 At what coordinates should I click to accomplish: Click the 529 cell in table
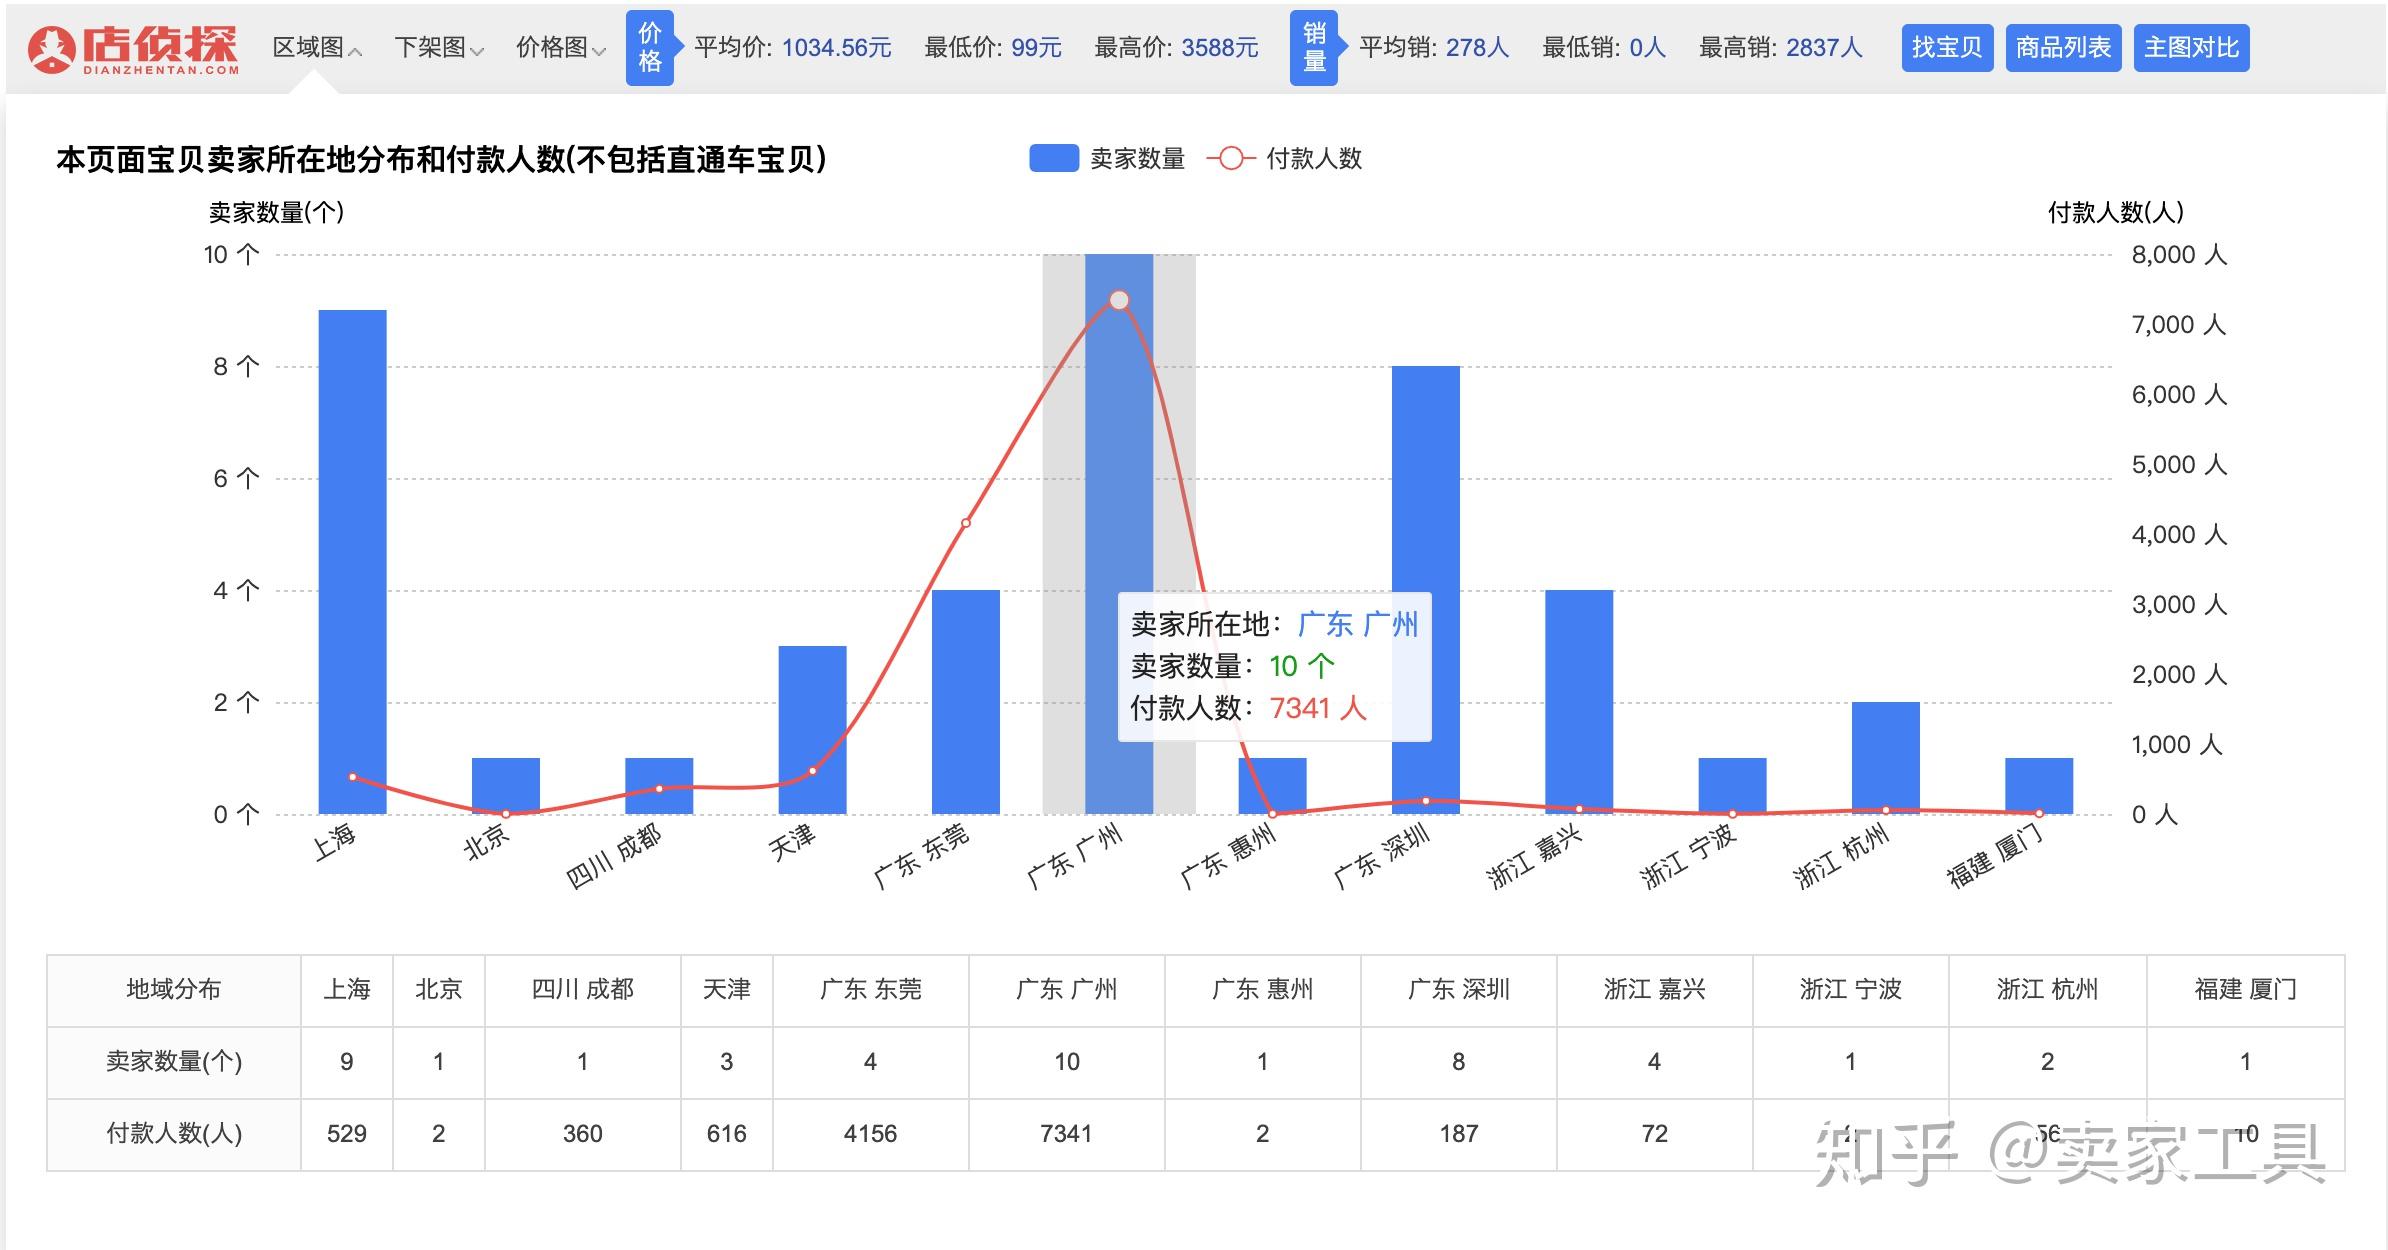pyautogui.click(x=347, y=1134)
